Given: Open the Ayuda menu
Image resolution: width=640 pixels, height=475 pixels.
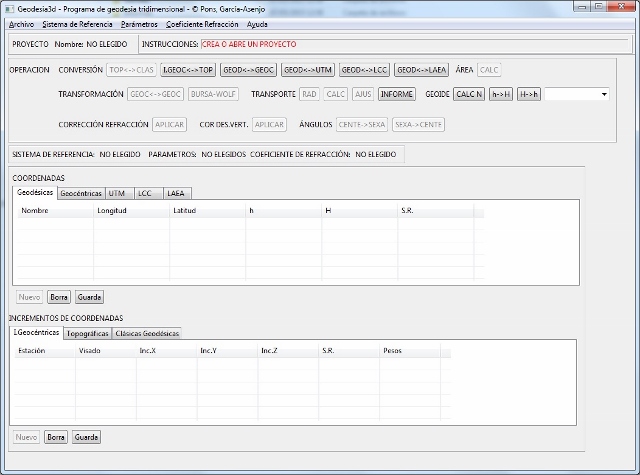Looking at the screenshot, I should 257,23.
